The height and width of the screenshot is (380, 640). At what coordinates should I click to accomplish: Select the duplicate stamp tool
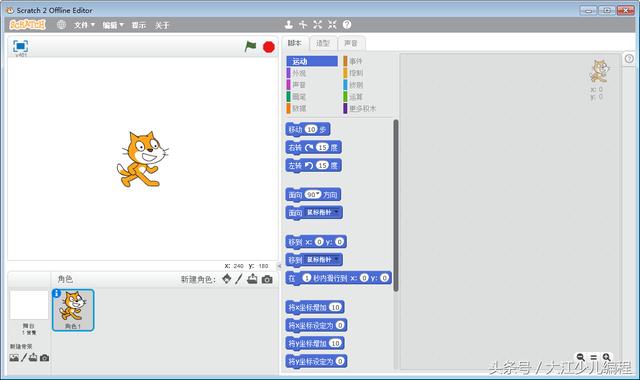point(289,24)
